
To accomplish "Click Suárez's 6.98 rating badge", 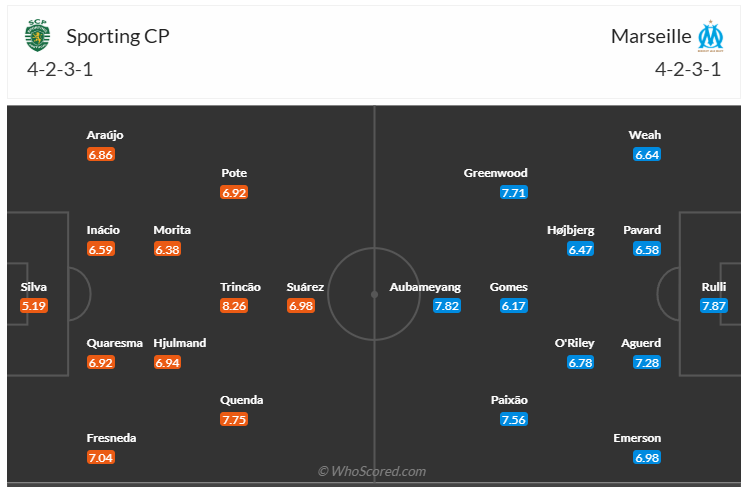I will click(301, 306).
